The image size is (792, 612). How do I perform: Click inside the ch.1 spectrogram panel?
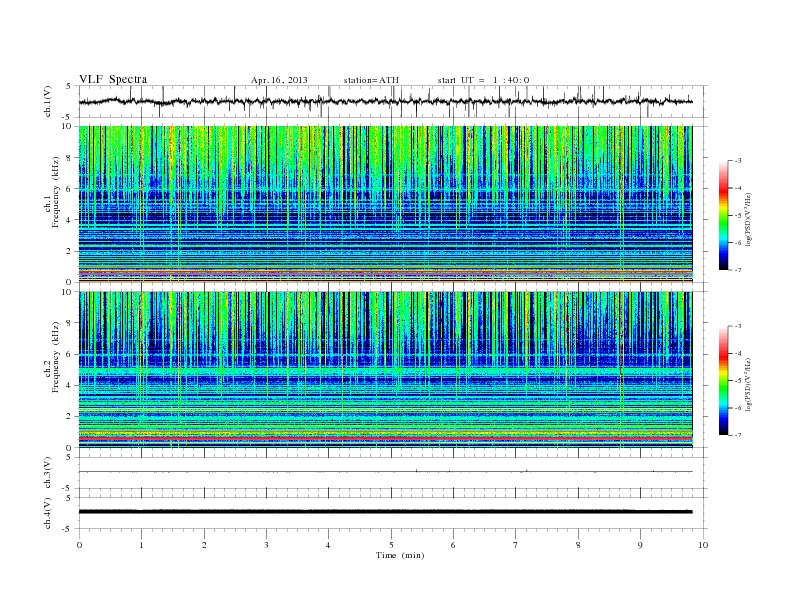[x=385, y=204]
